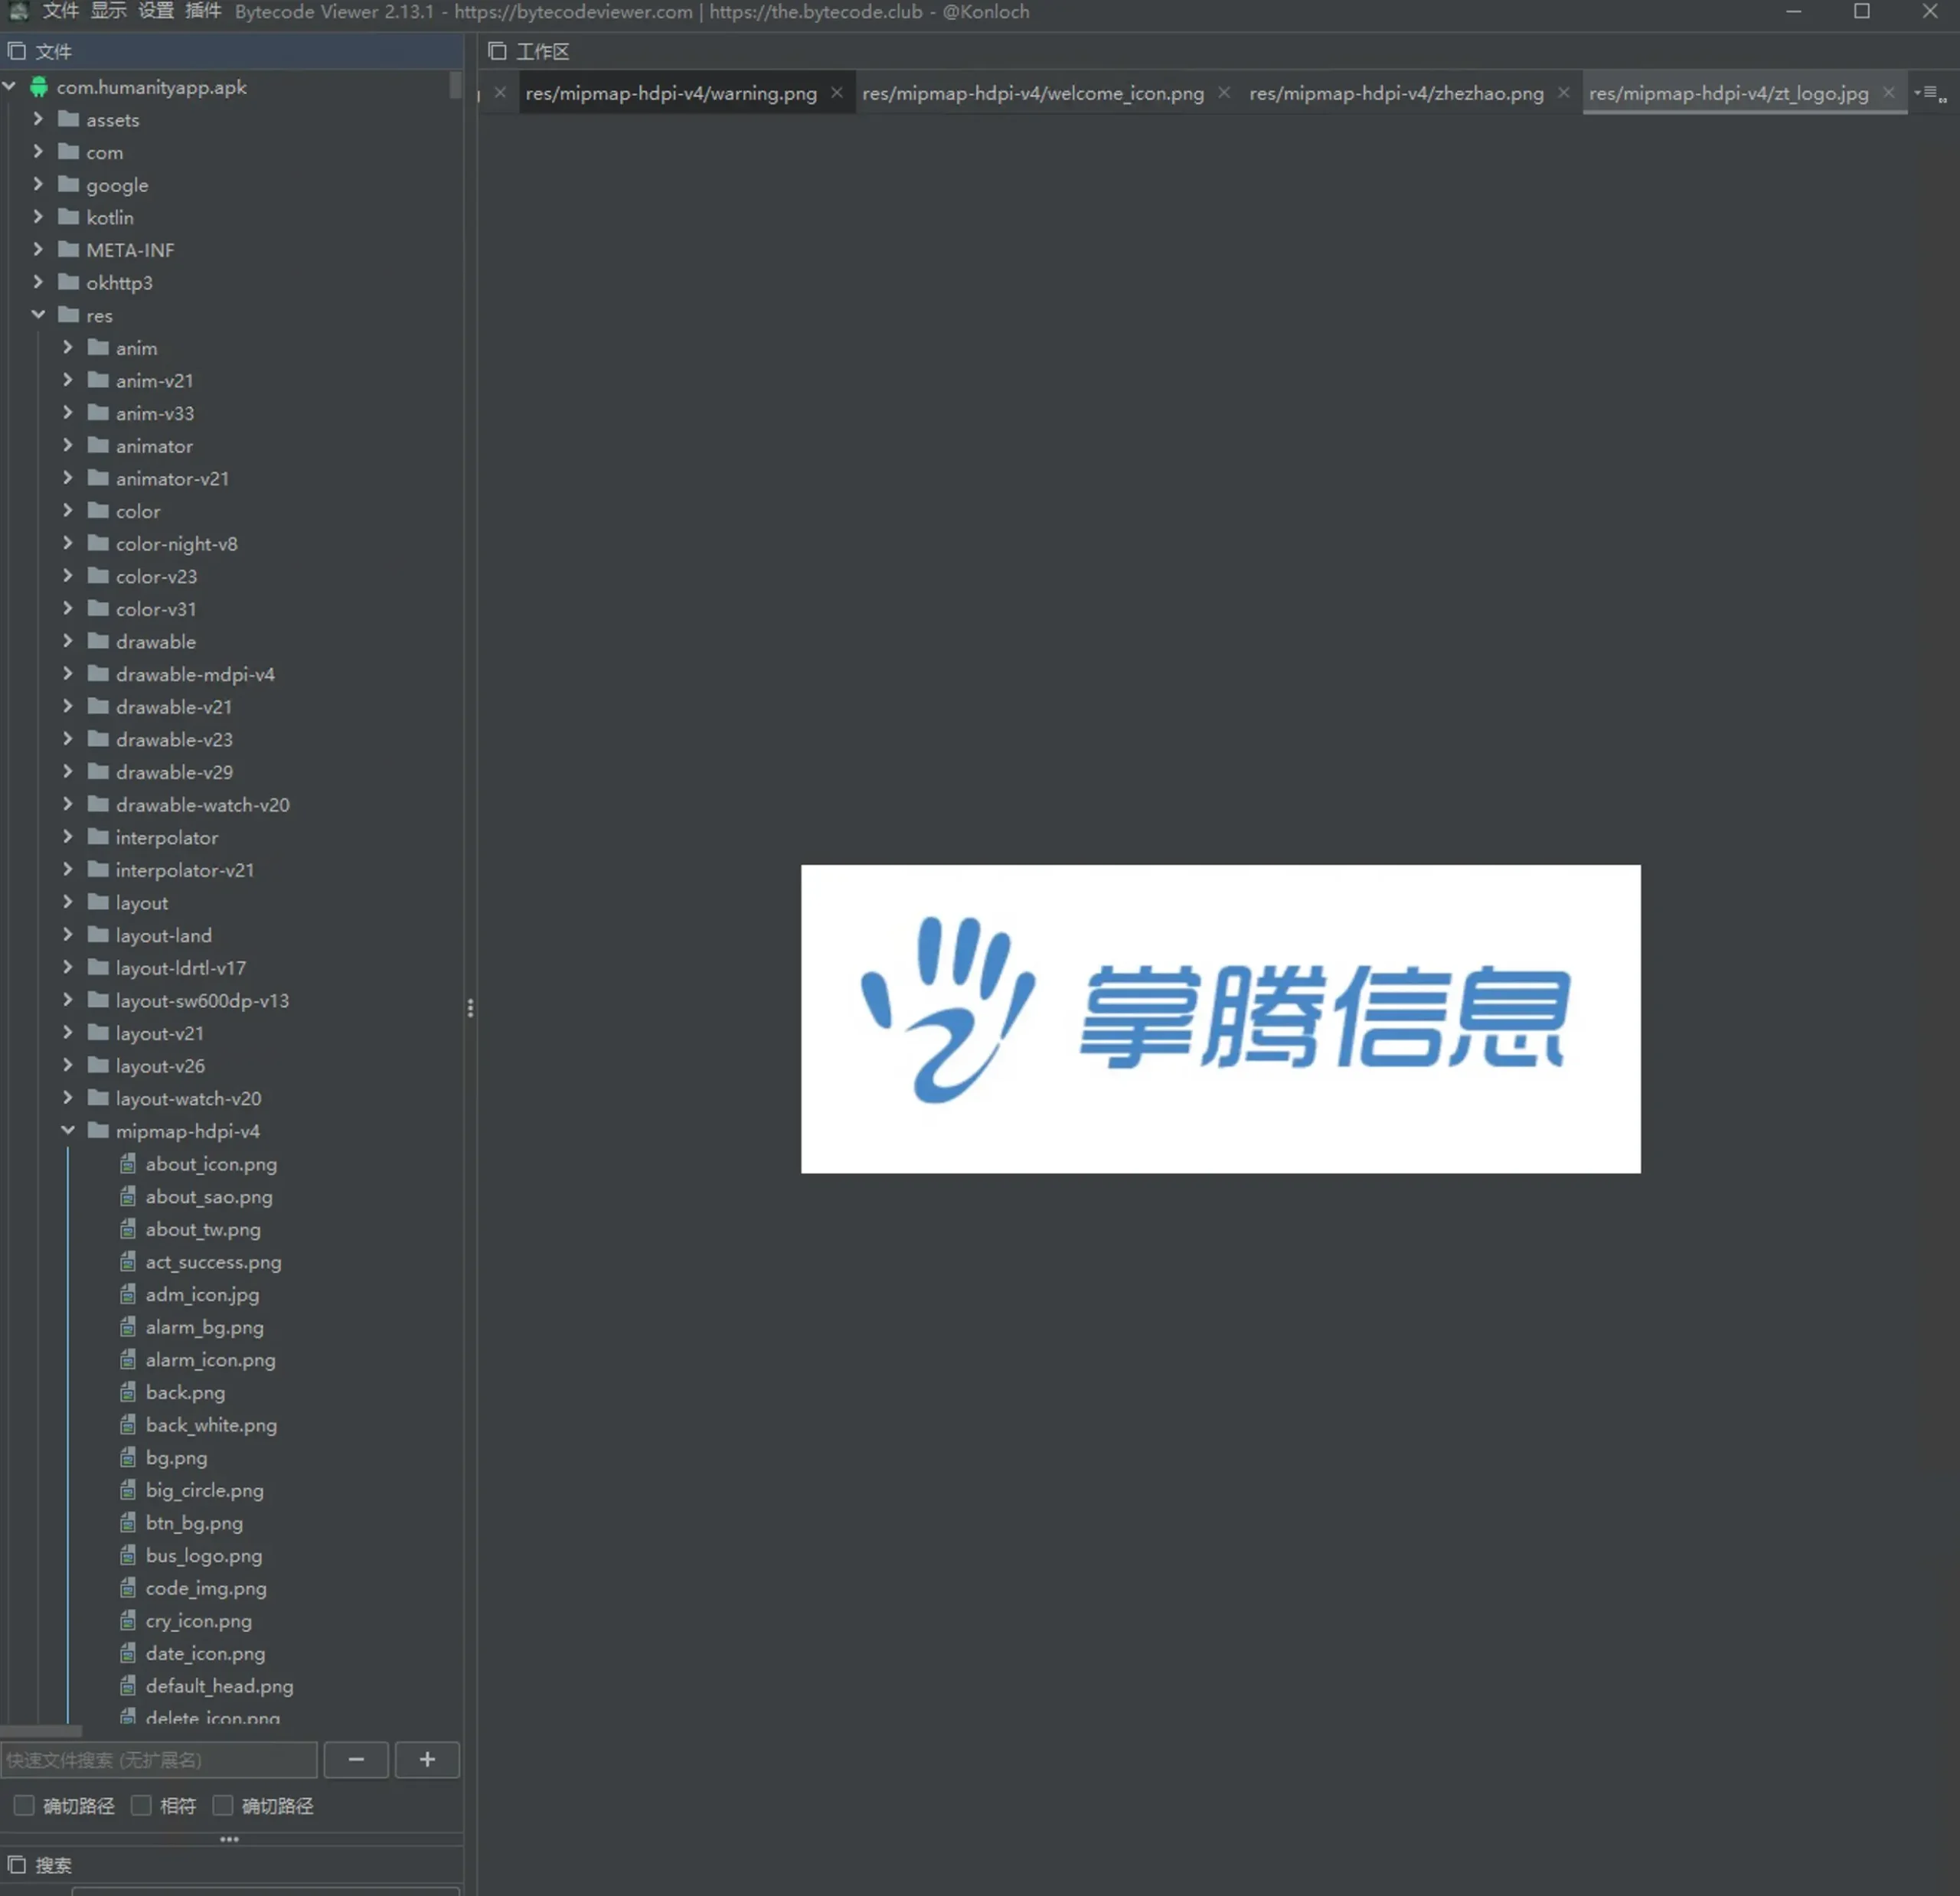Check the 相符 checkbox
1960x1896 pixels.
(141, 1805)
